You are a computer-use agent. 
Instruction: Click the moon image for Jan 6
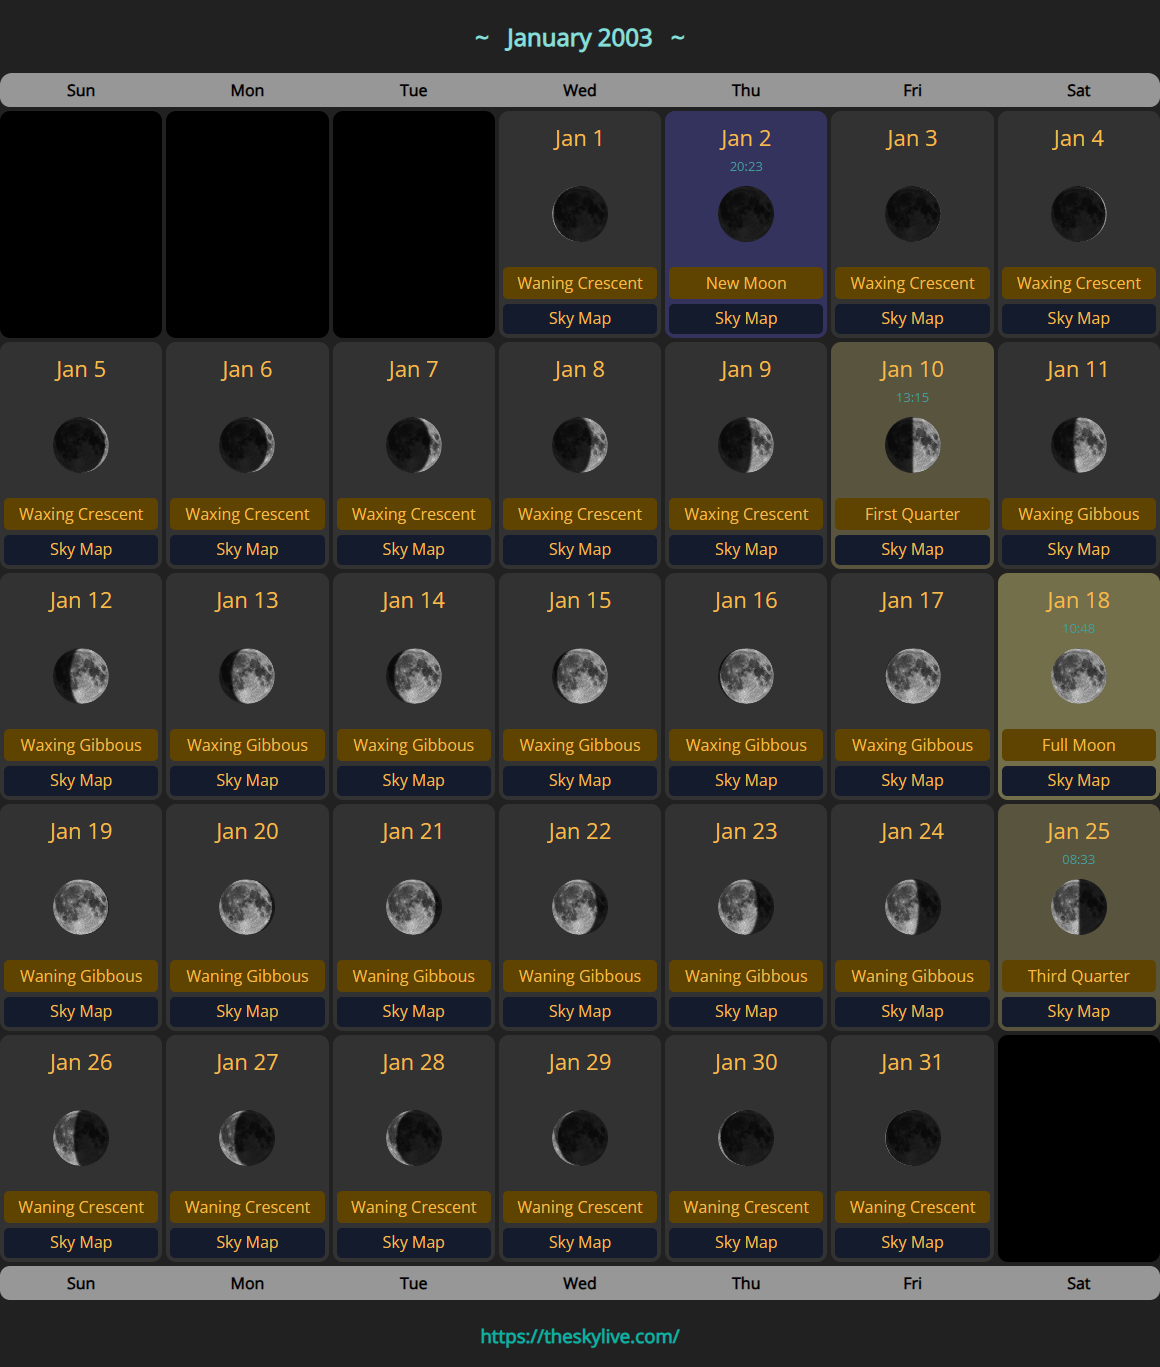click(247, 445)
